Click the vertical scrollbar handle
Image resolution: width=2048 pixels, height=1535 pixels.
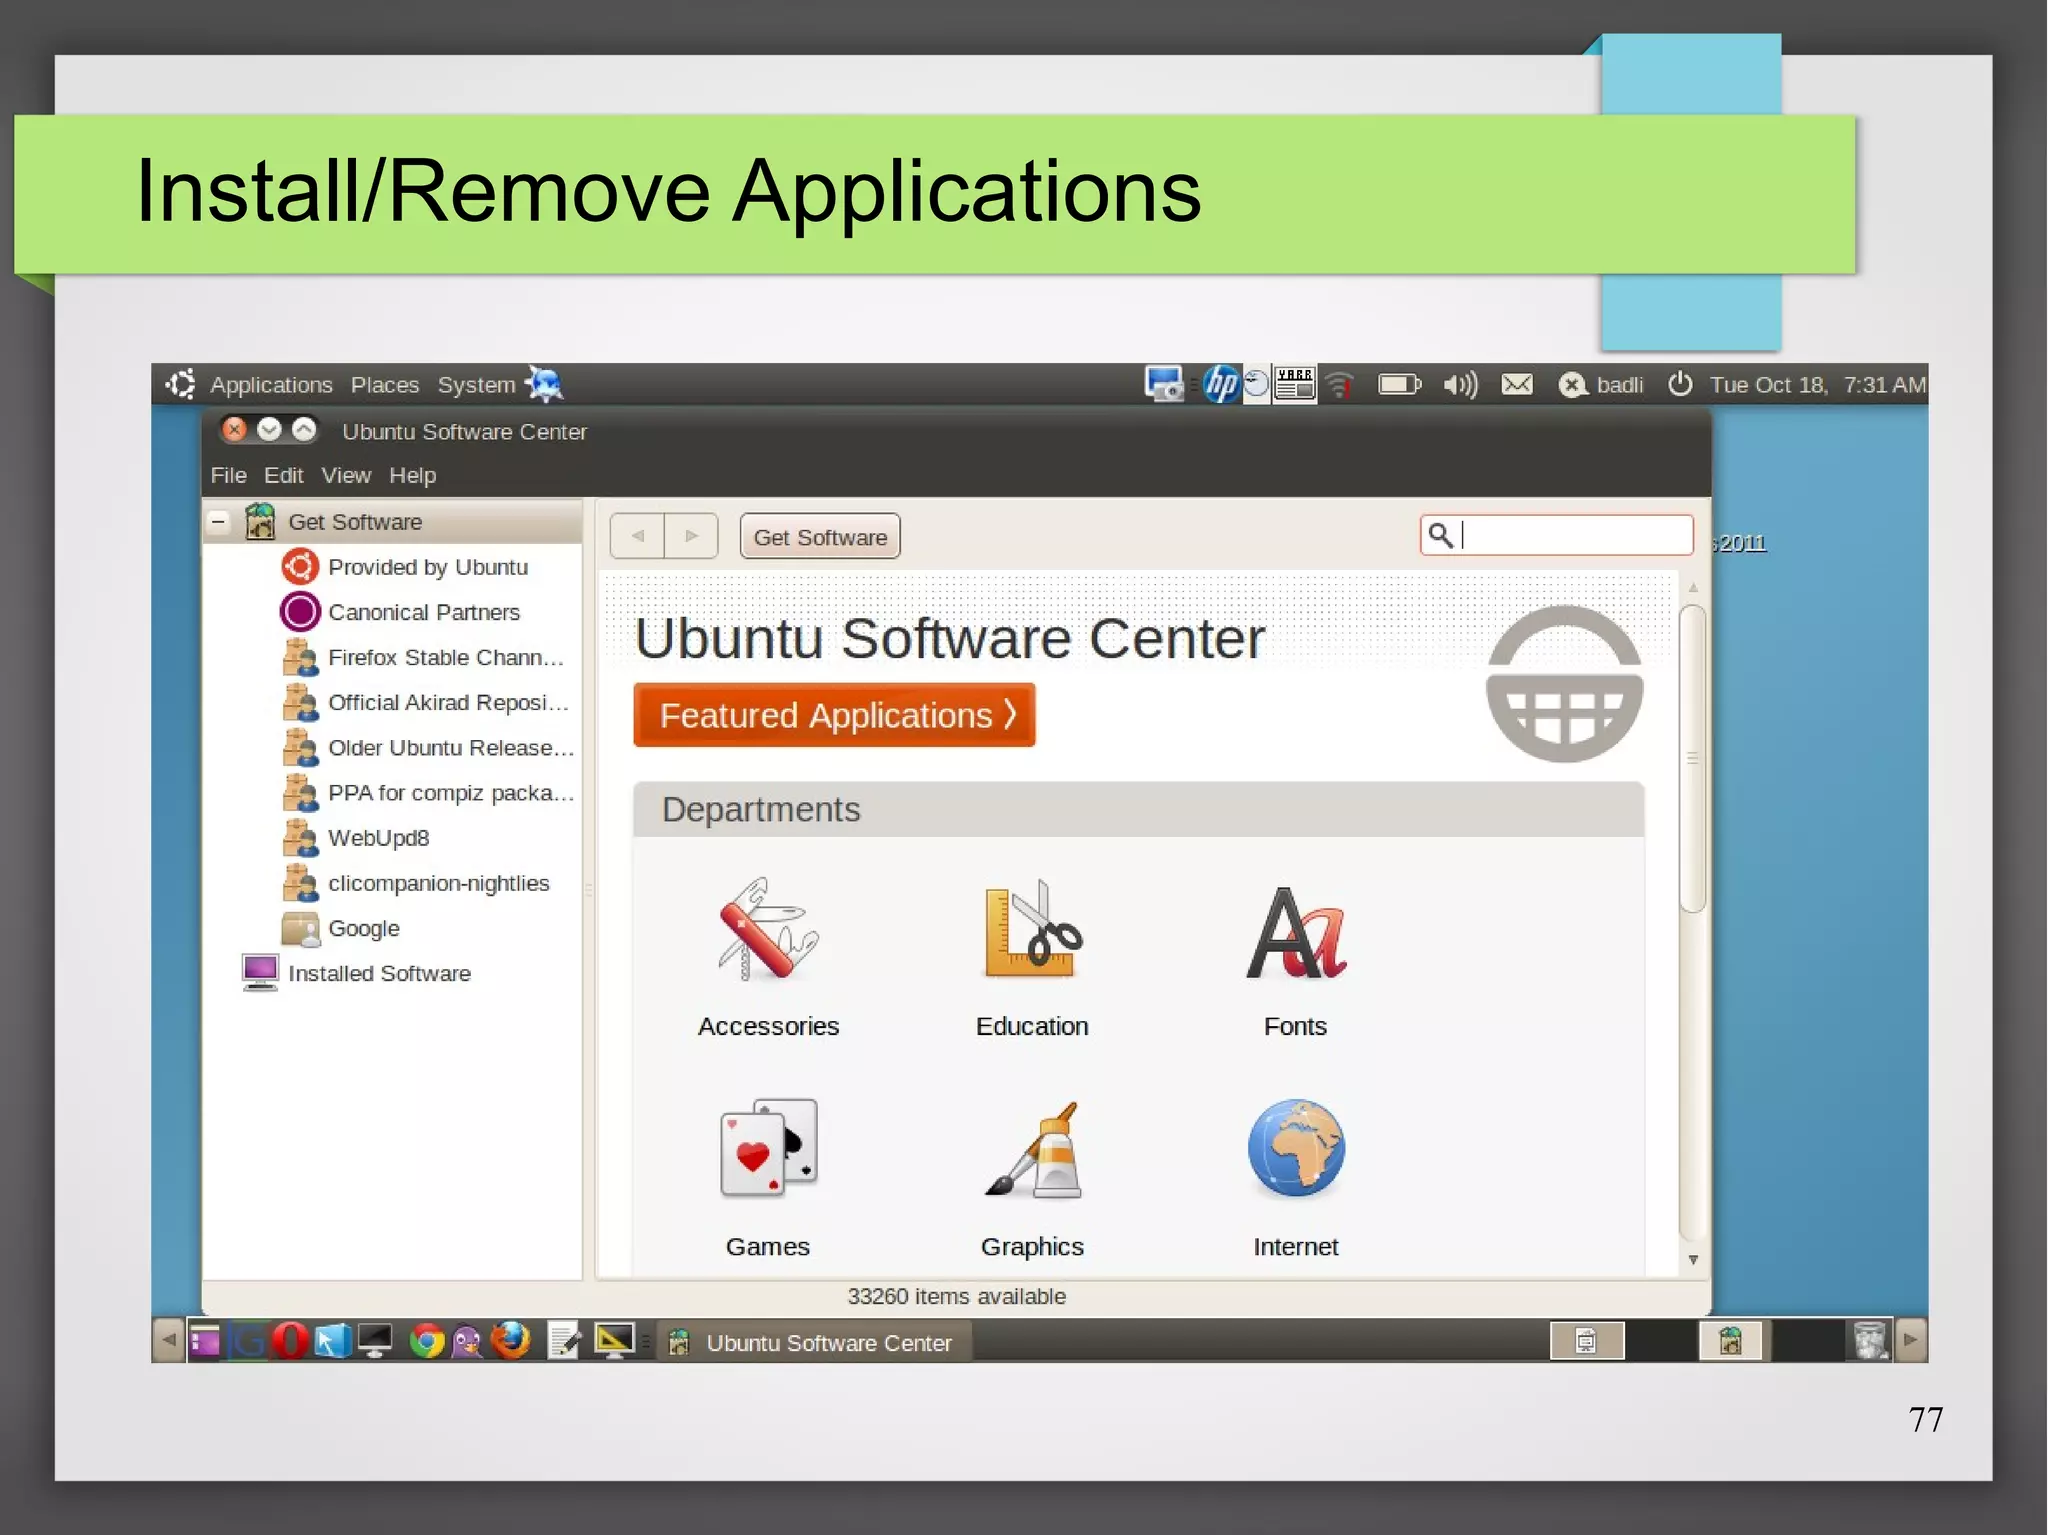coord(1692,758)
